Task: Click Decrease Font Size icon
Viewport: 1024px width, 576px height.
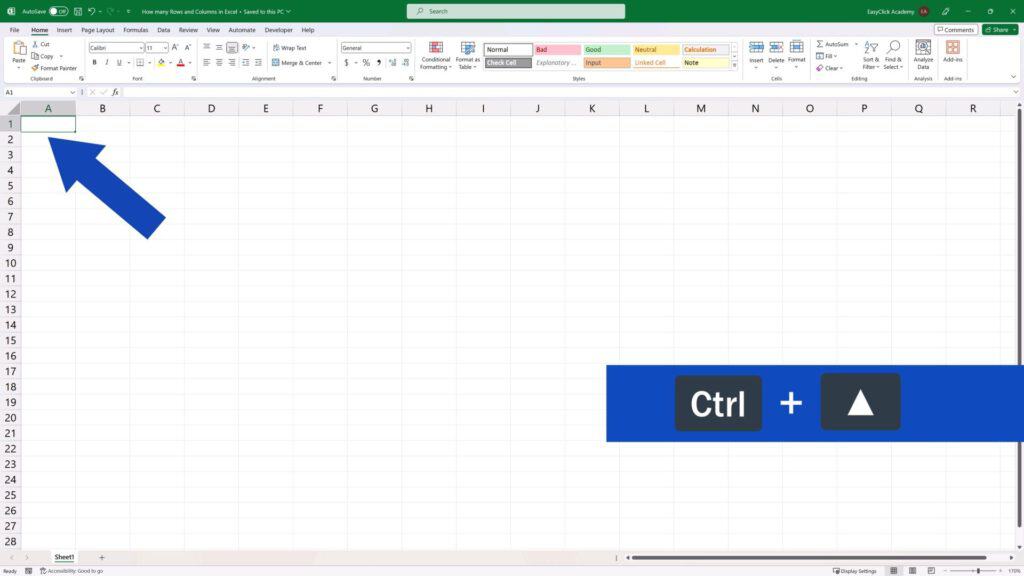Action: point(187,48)
